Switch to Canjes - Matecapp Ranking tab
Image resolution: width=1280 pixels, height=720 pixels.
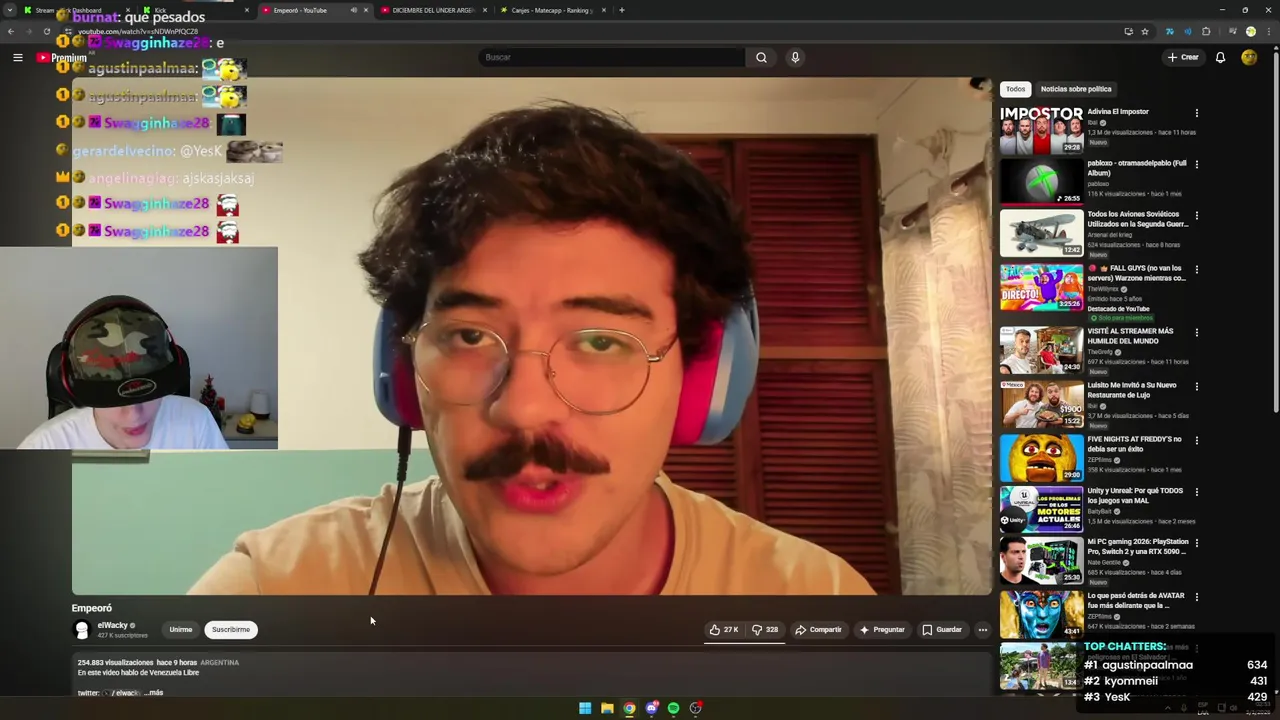click(x=552, y=10)
